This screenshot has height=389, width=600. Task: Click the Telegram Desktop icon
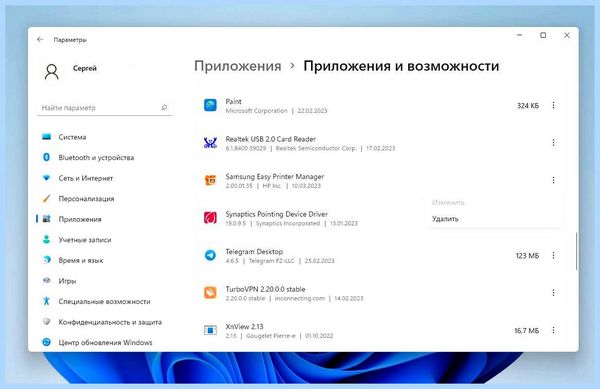click(210, 255)
